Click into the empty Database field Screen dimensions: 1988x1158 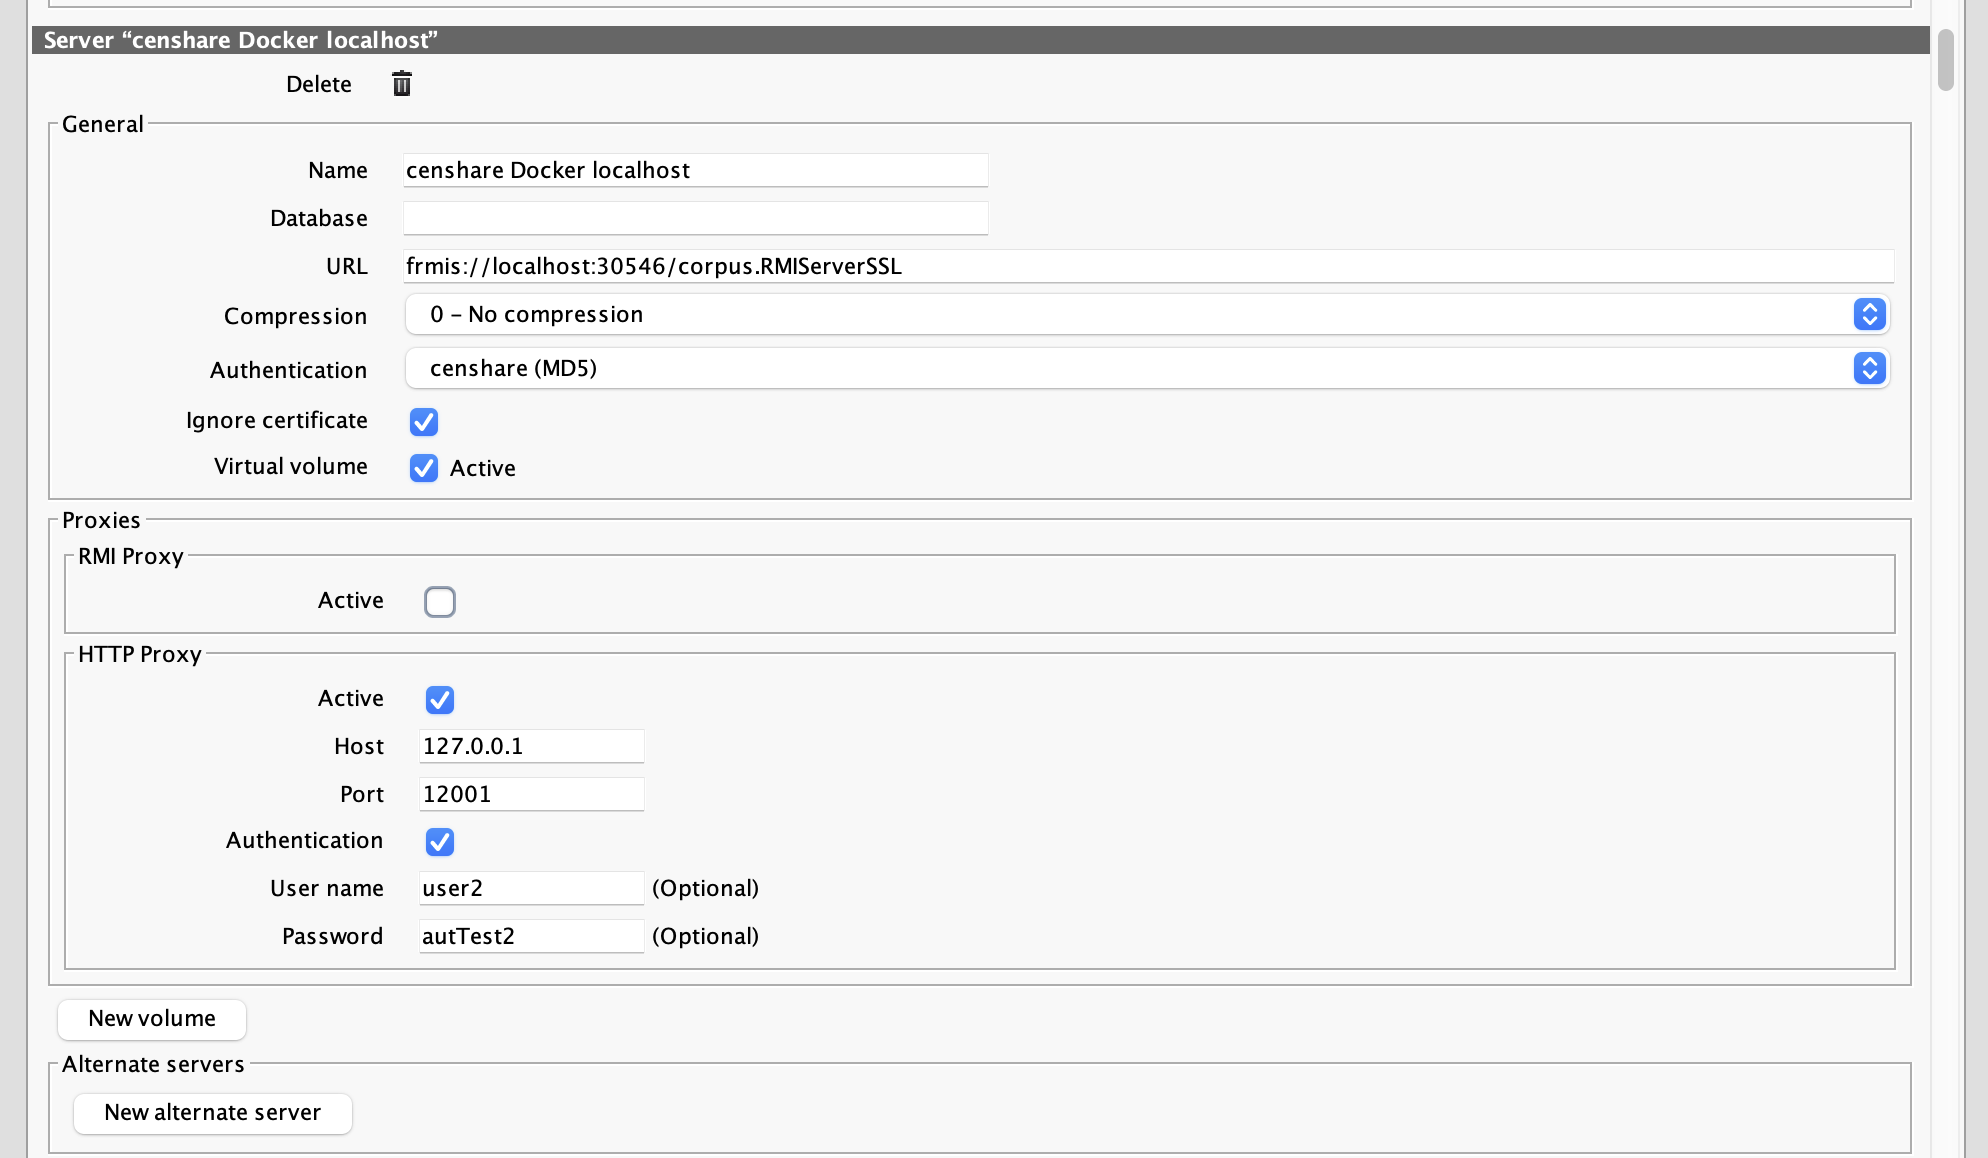coord(695,218)
